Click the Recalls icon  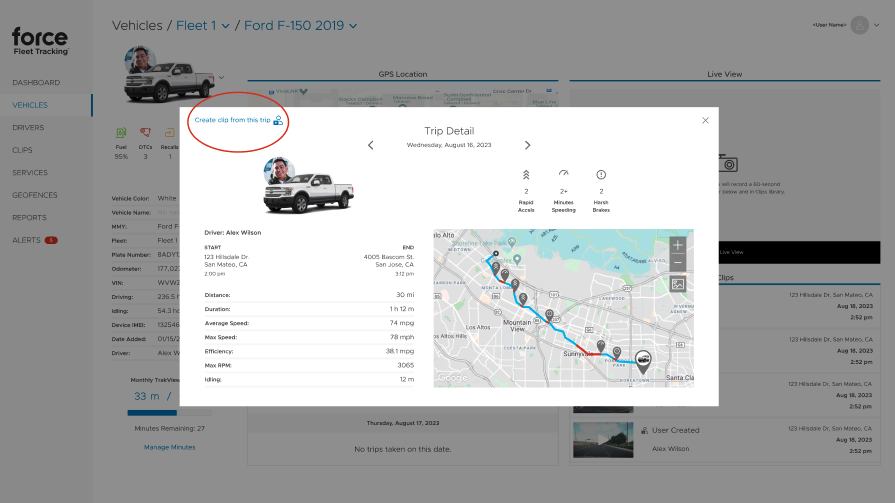[170, 132]
